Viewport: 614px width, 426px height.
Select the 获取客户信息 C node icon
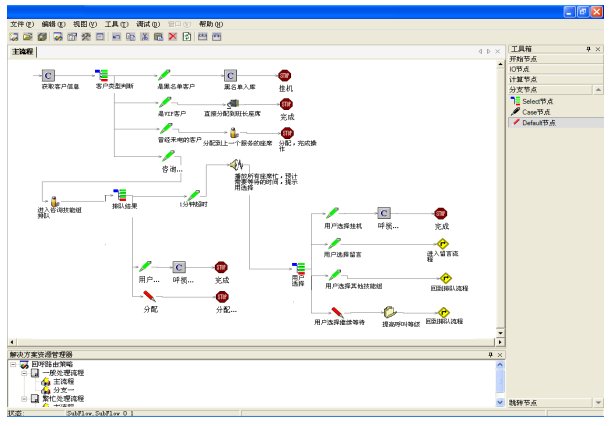coord(48,75)
